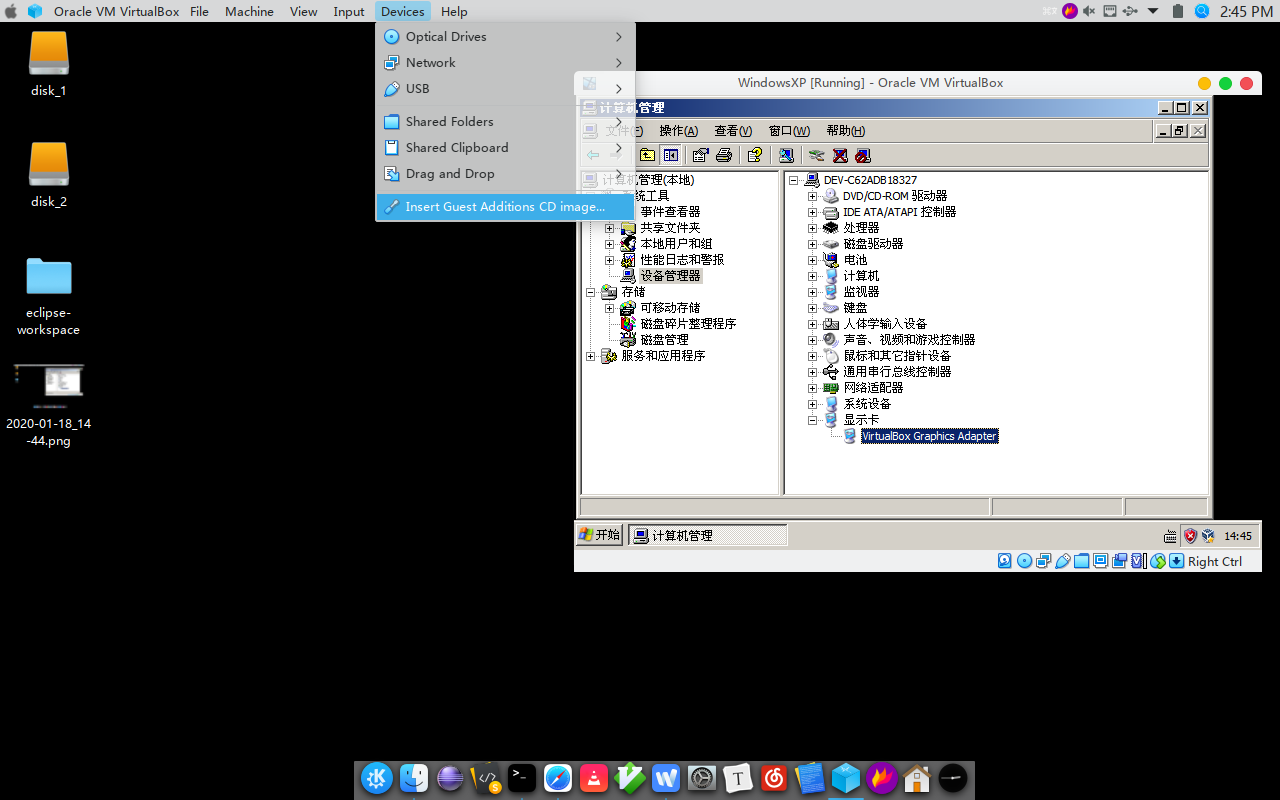Click the hard disk status bar icon
This screenshot has height=800, width=1280.
pos(1005,561)
